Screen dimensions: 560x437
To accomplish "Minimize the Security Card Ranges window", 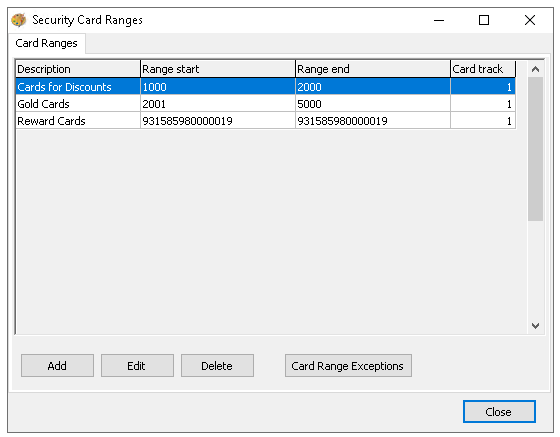I will (439, 20).
